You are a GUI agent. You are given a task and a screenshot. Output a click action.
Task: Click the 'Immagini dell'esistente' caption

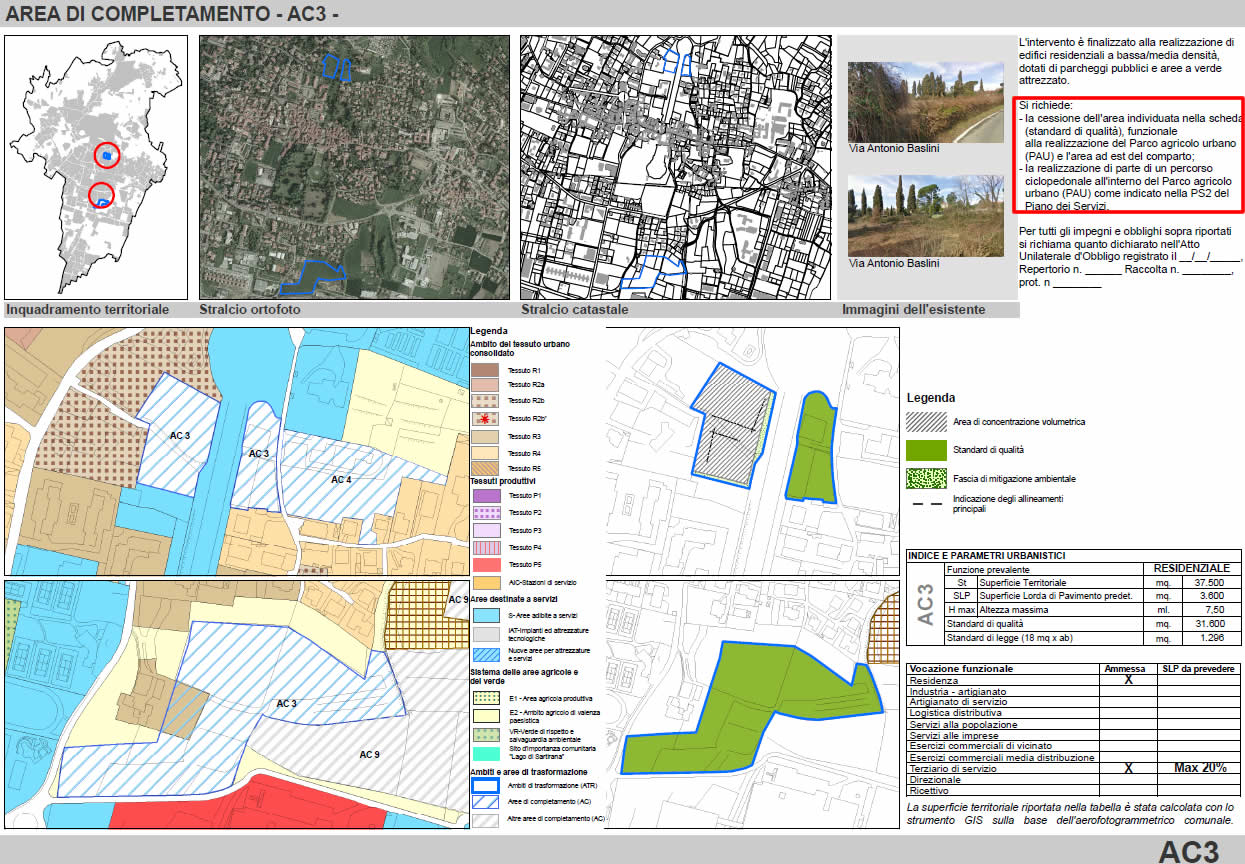[913, 310]
